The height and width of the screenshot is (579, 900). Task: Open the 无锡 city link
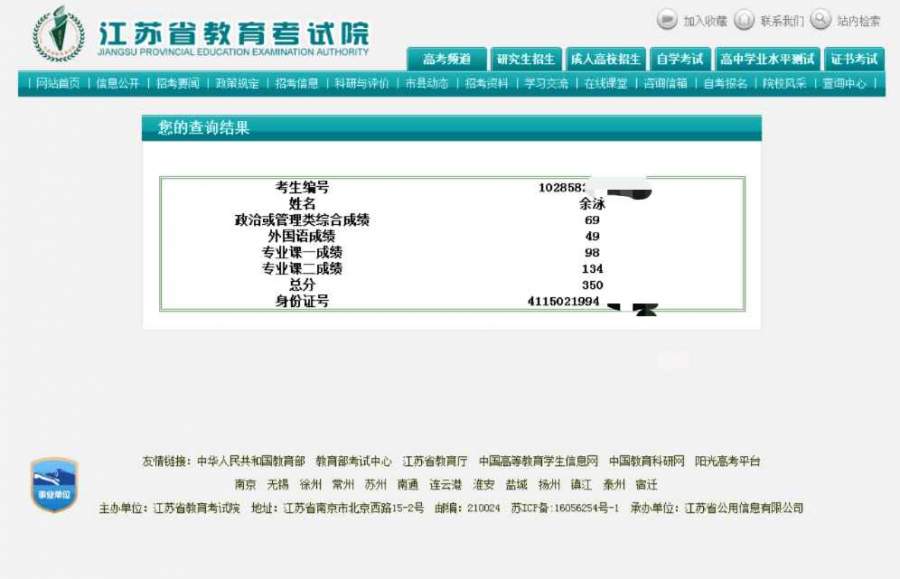278,484
